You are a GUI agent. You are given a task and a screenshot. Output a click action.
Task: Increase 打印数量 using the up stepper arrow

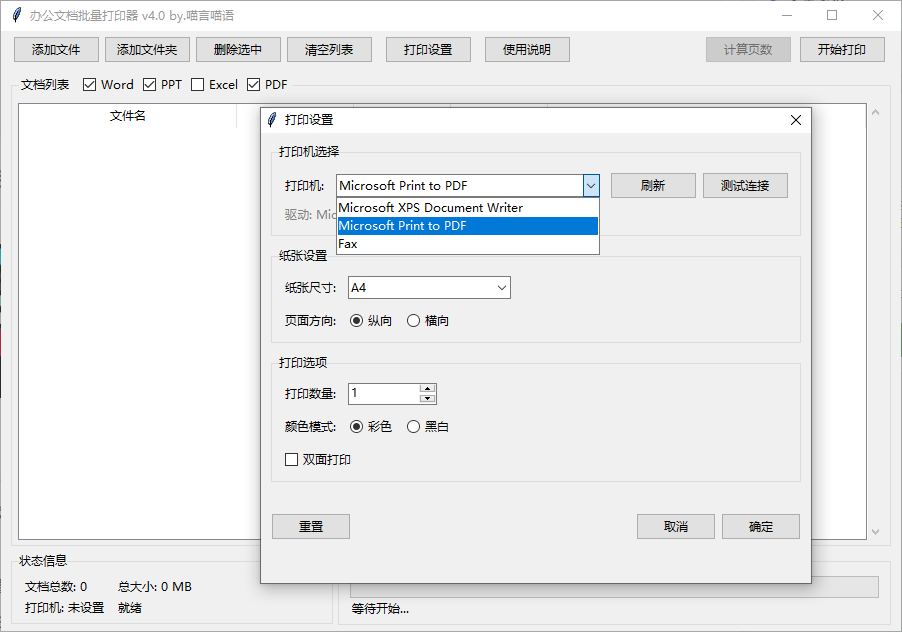428,389
